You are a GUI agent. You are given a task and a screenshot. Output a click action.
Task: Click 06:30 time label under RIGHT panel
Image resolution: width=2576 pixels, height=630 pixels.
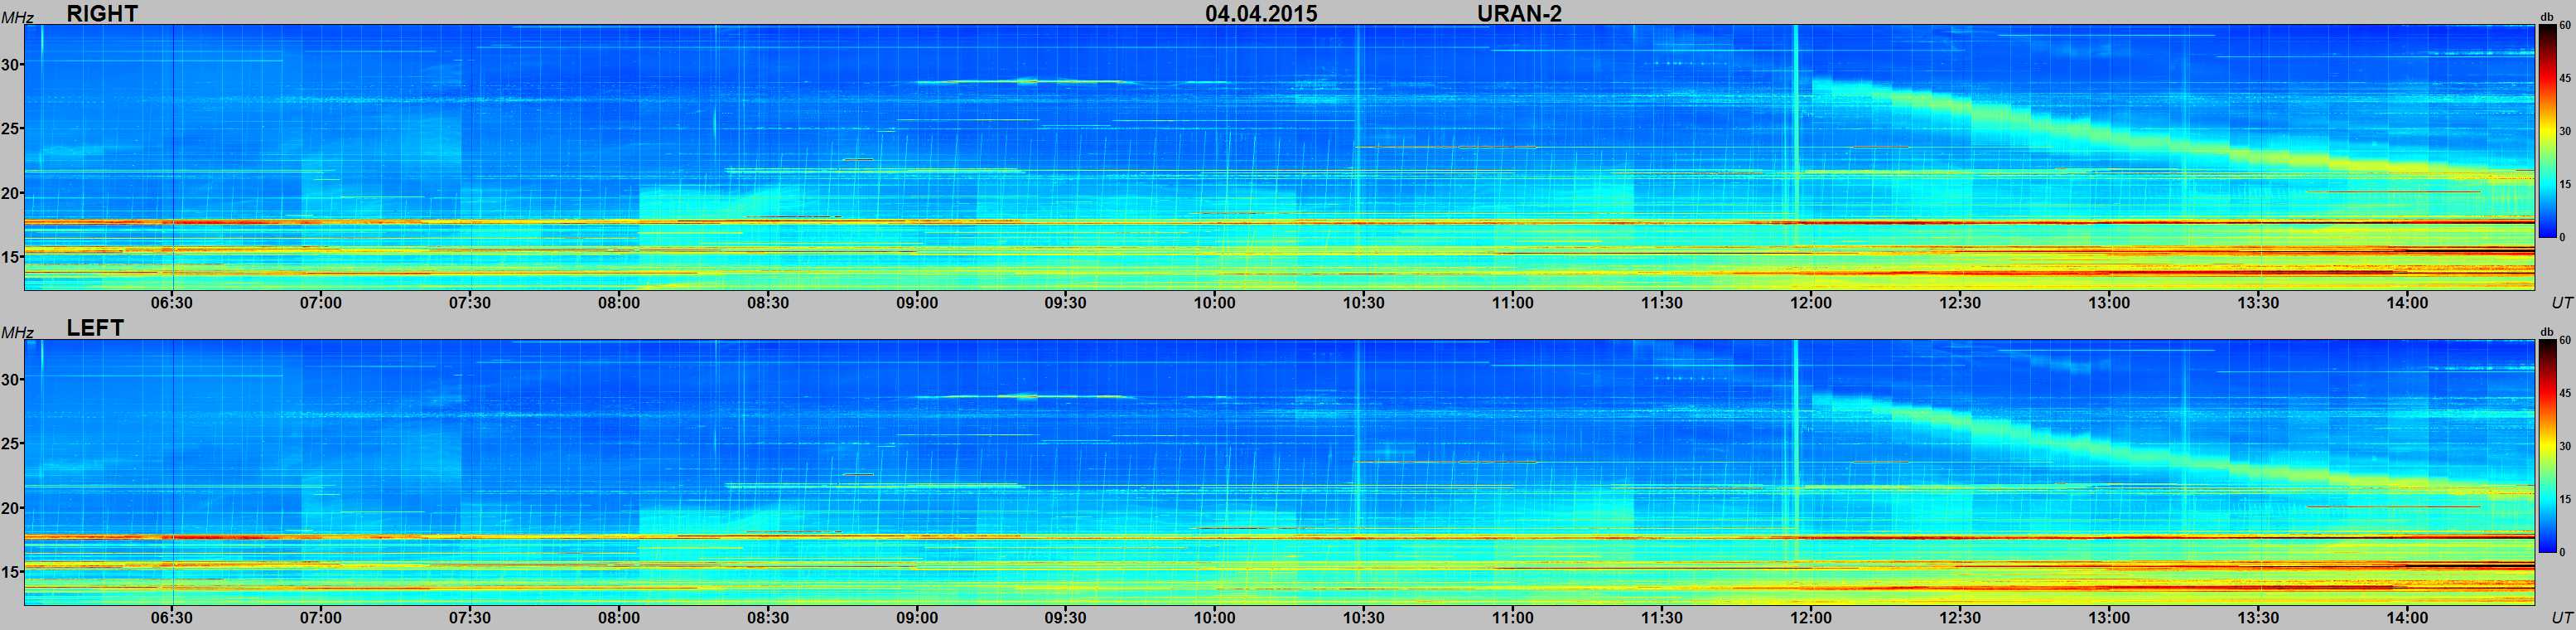tap(172, 303)
